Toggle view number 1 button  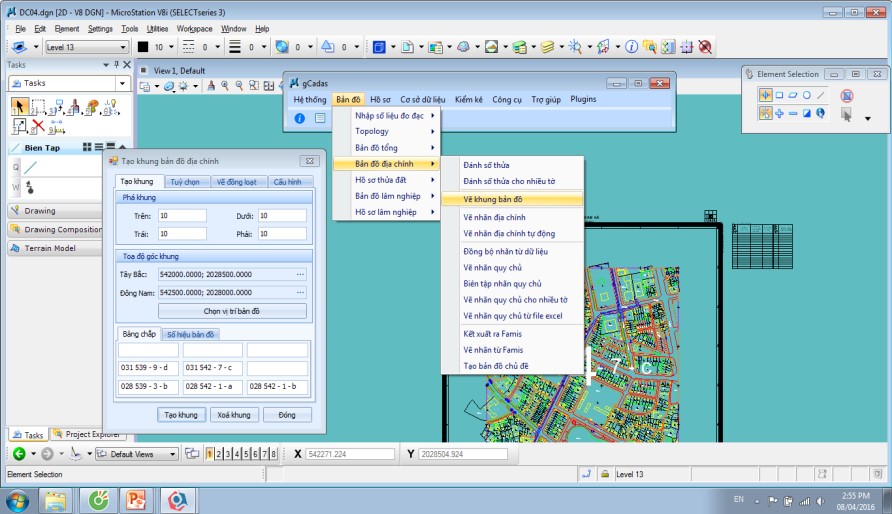point(208,454)
